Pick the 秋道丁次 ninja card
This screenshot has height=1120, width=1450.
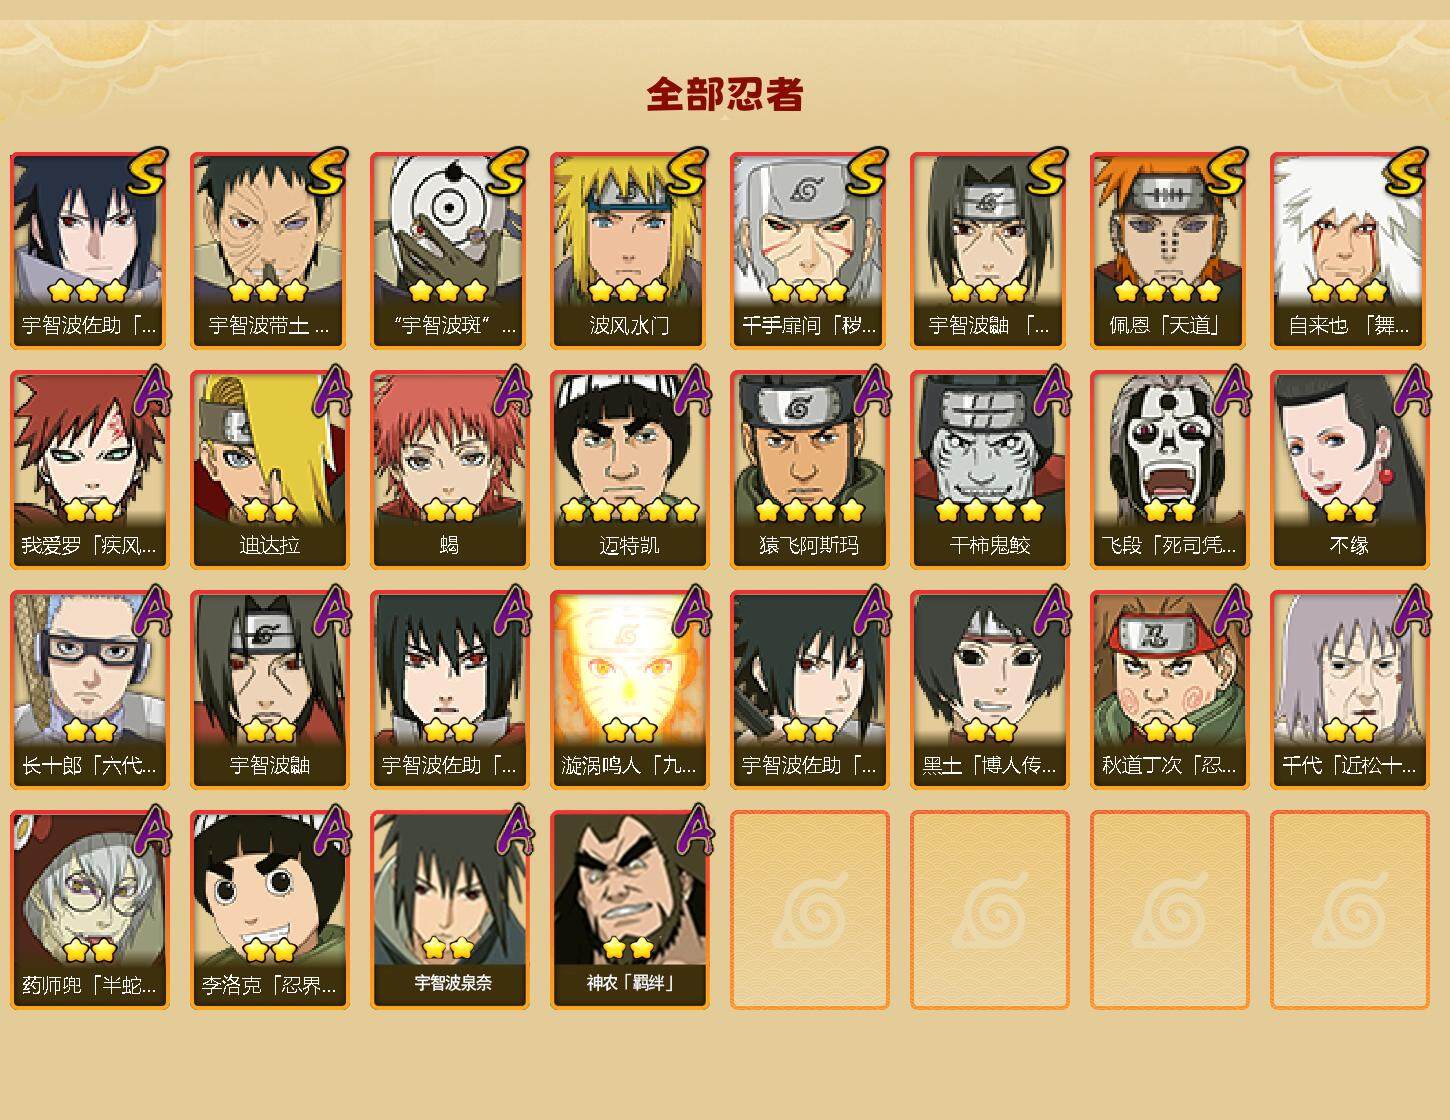coord(1169,690)
